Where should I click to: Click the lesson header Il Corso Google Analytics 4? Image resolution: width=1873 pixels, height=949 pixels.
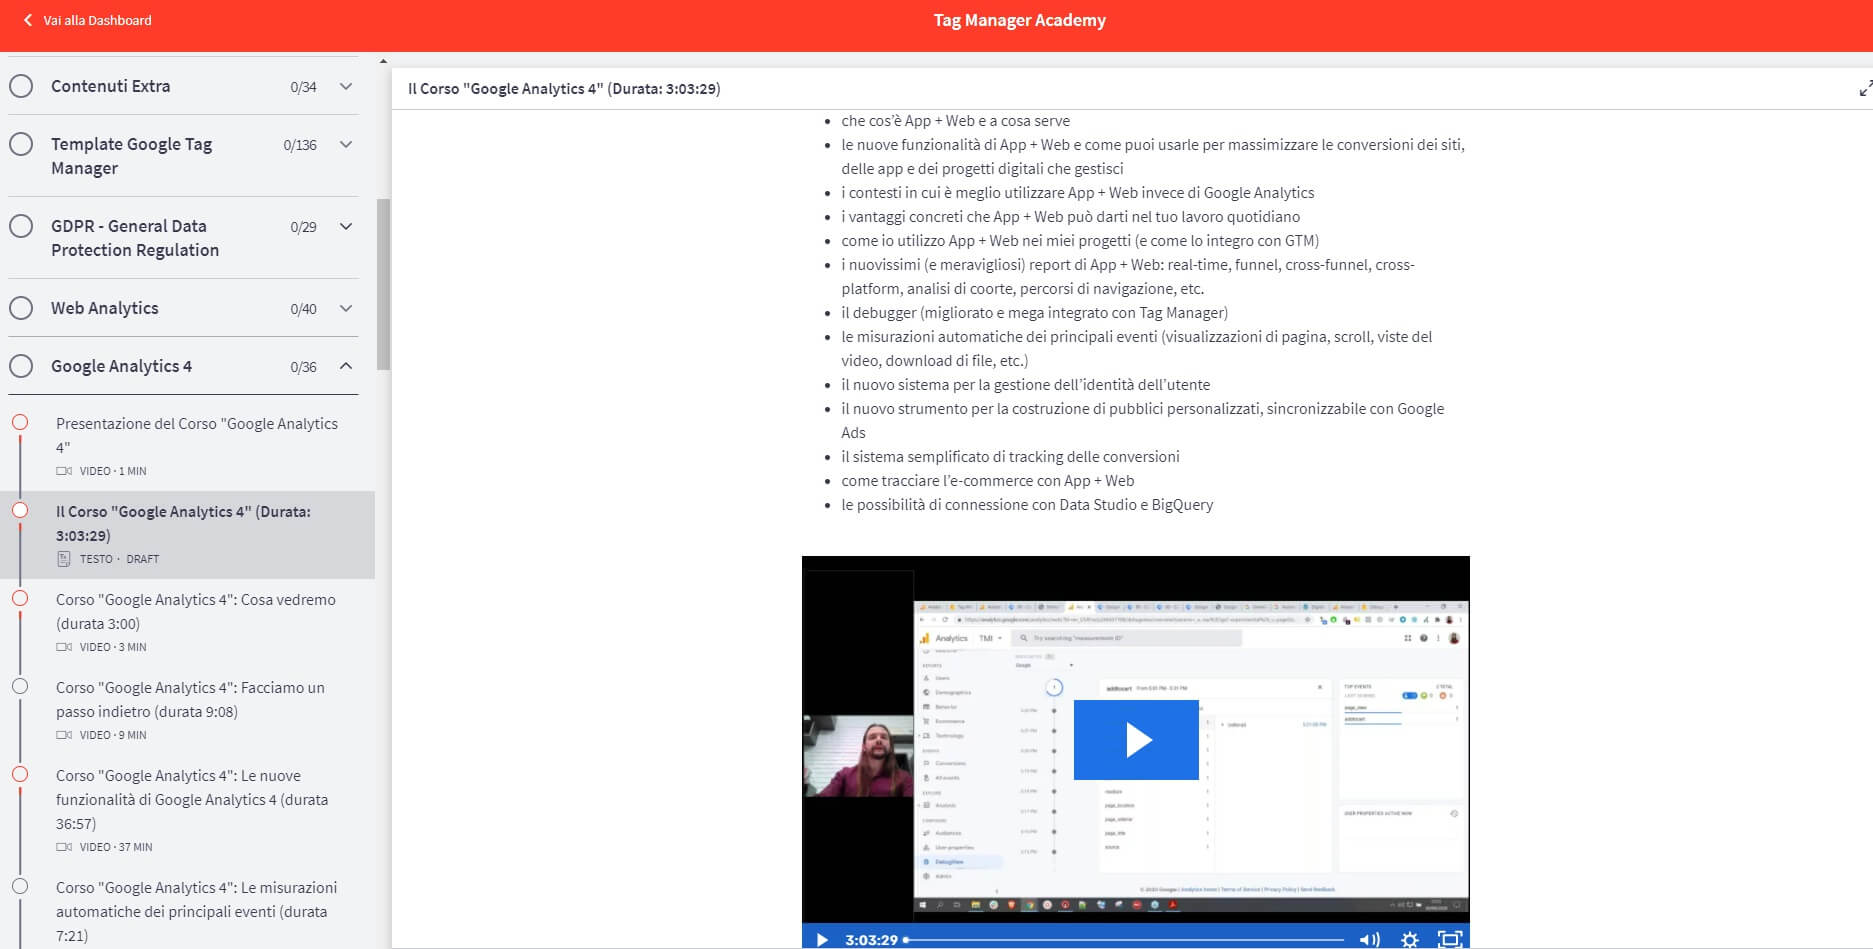coord(564,89)
